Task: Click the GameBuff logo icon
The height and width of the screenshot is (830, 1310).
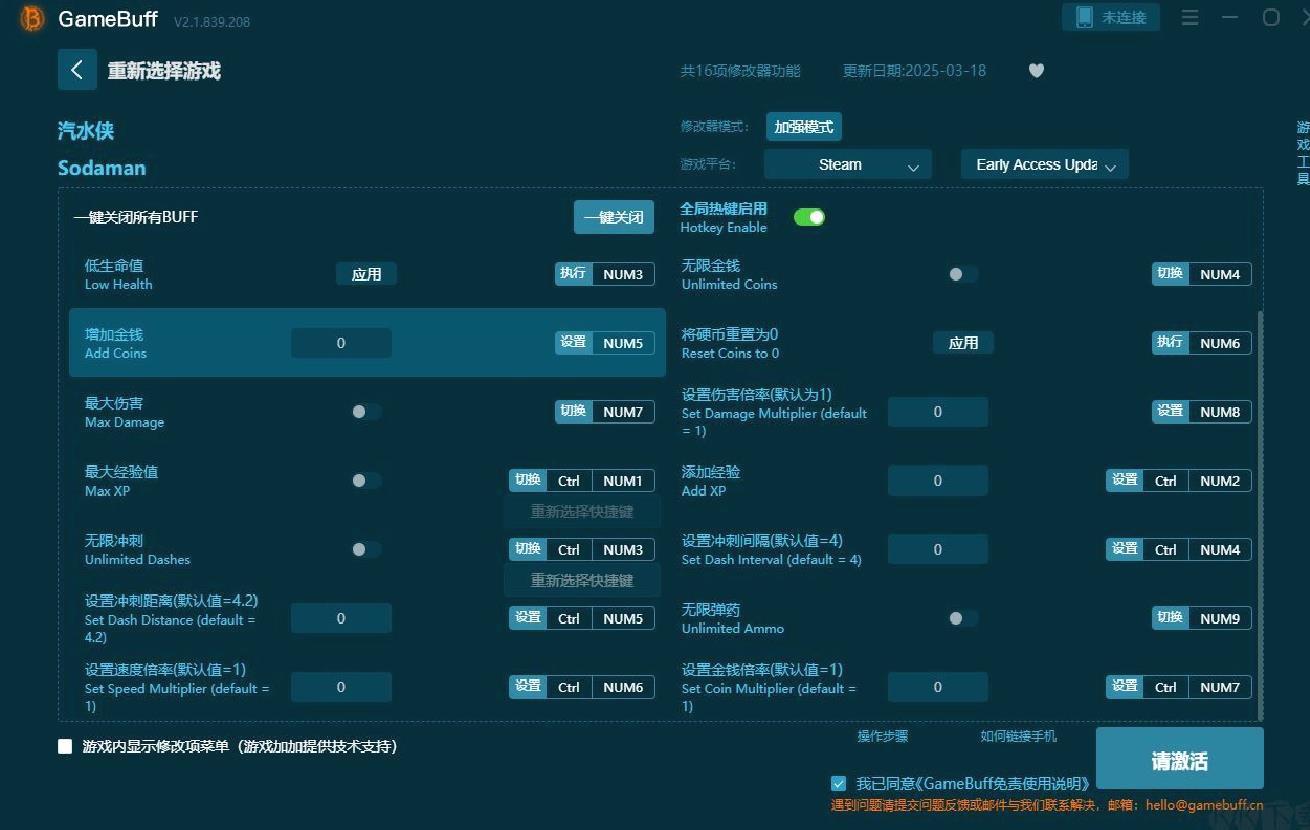Action: (x=33, y=19)
